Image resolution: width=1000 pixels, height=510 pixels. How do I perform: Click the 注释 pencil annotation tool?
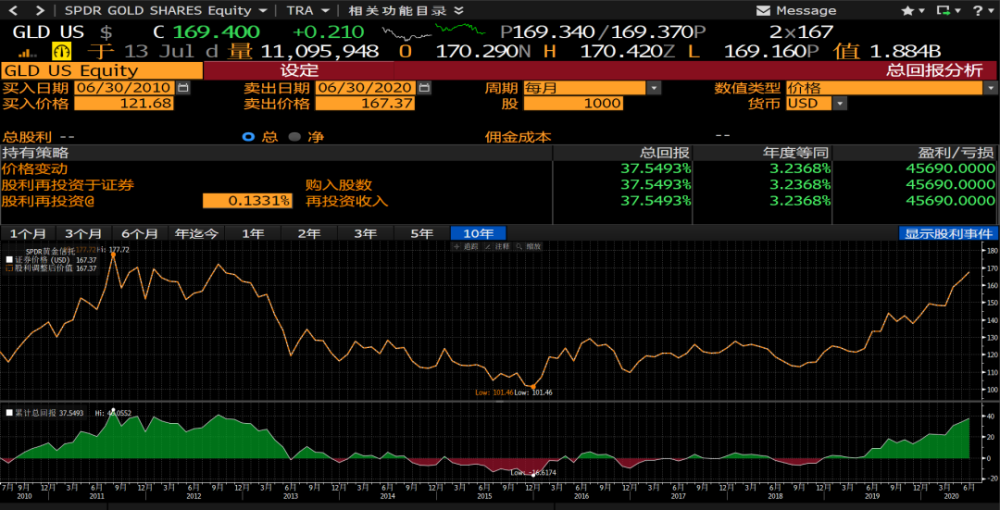click(497, 246)
